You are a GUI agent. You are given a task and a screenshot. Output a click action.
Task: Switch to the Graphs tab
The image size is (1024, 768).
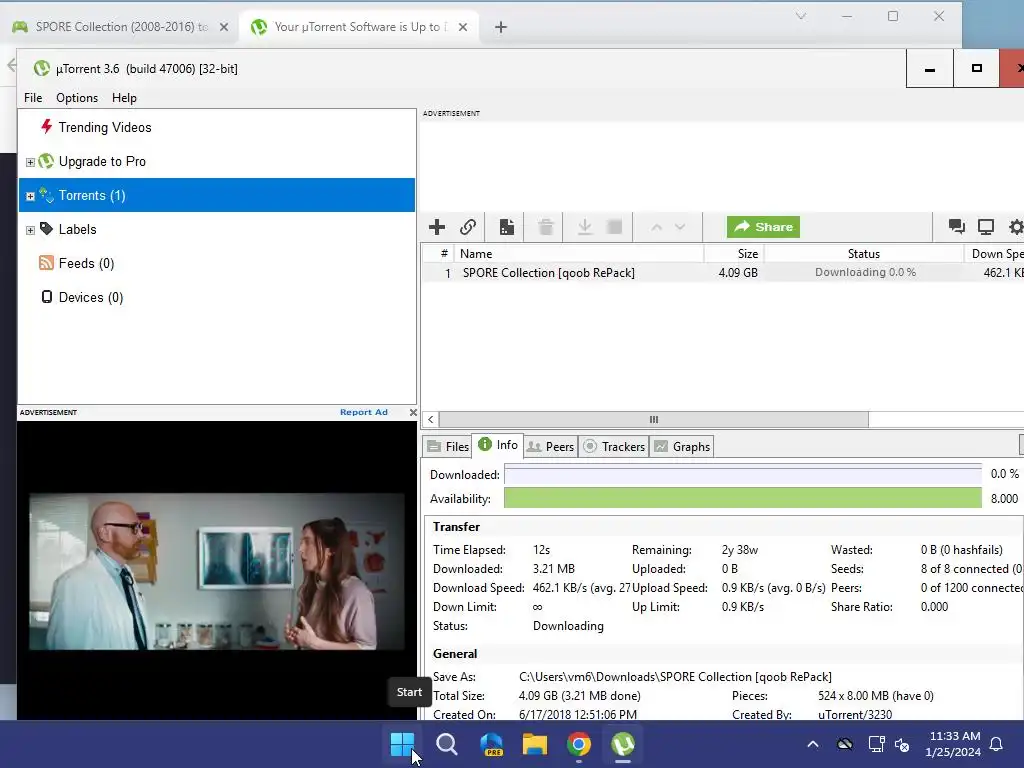pyautogui.click(x=682, y=447)
